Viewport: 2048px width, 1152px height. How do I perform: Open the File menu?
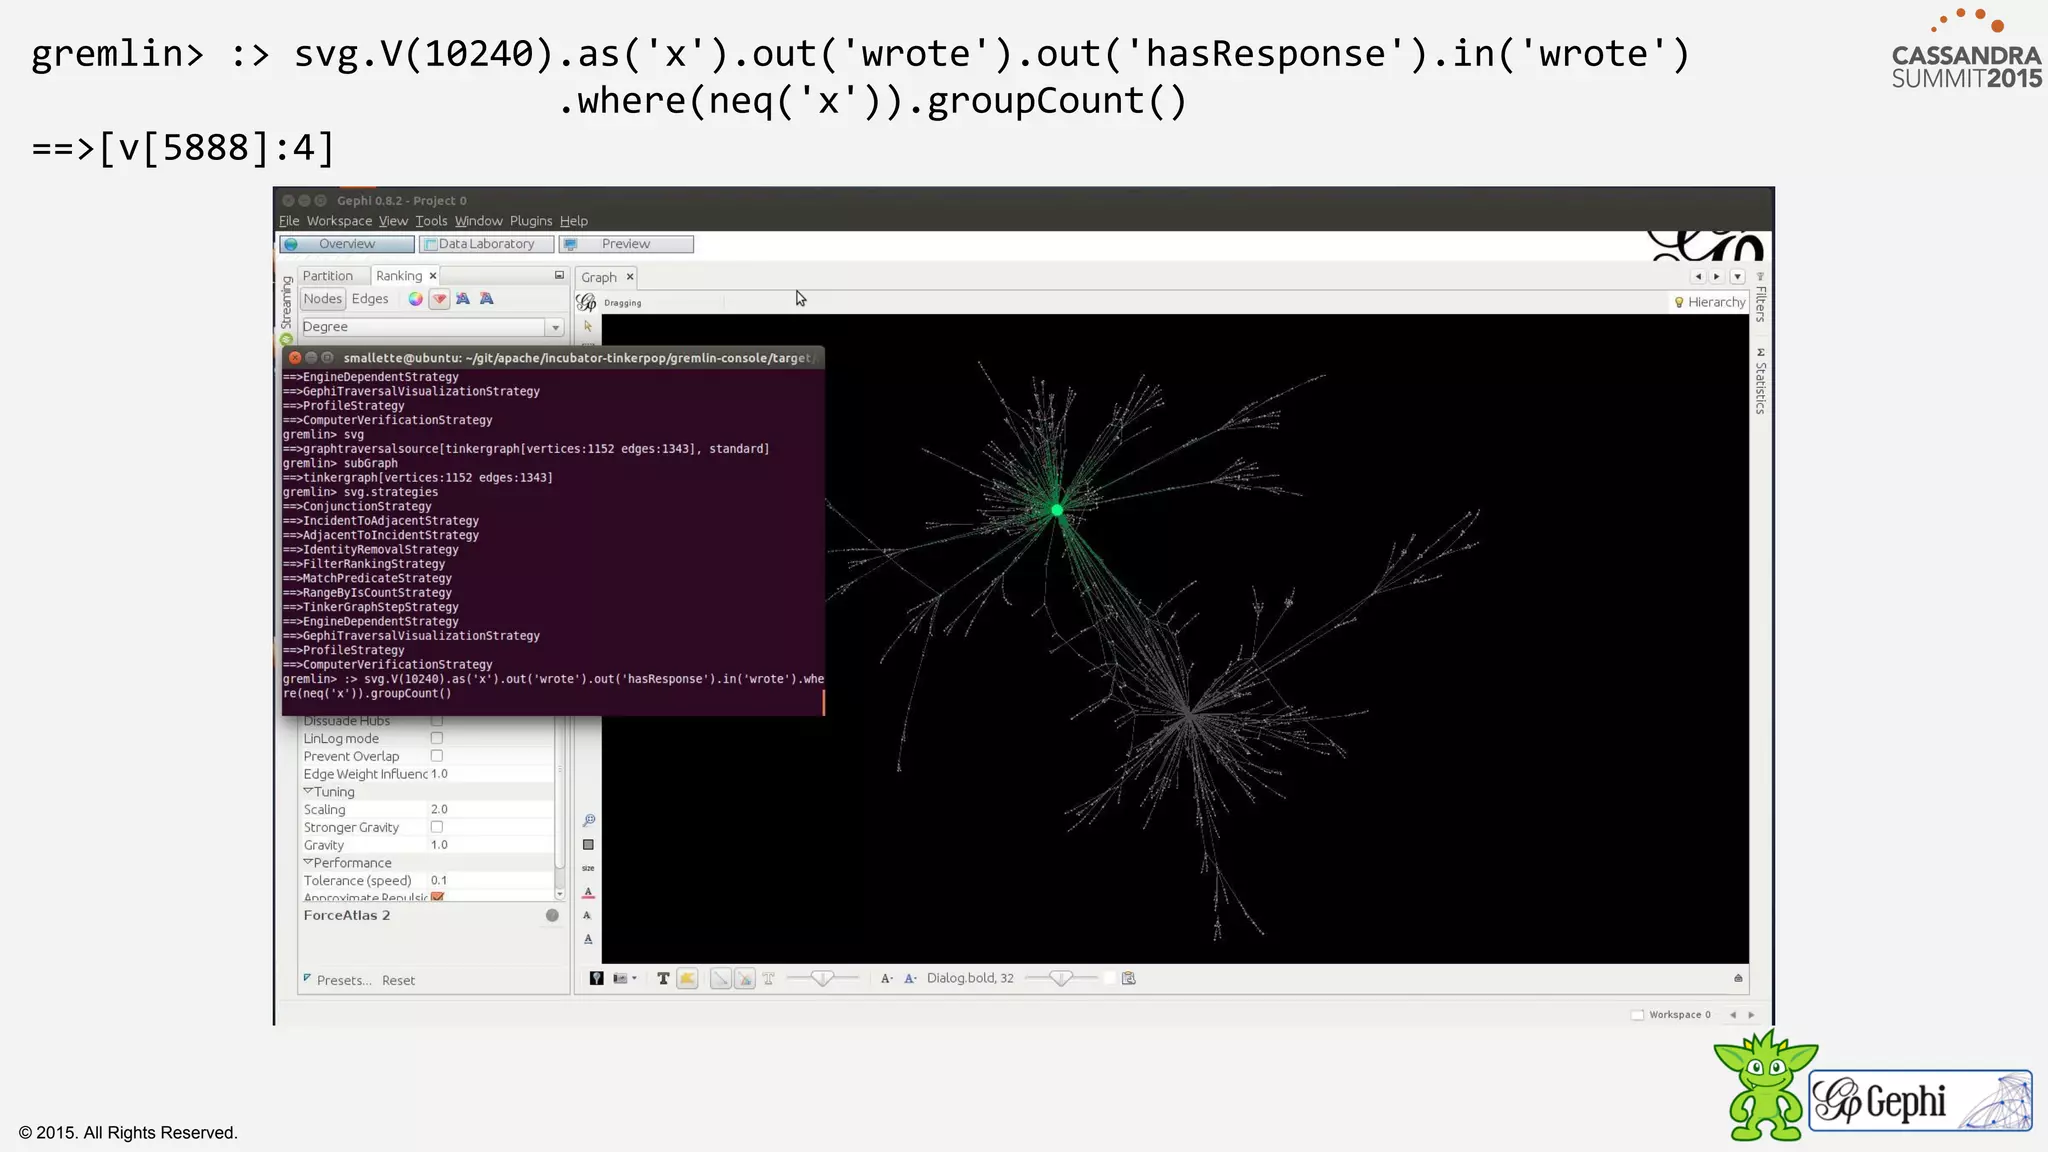coord(289,221)
